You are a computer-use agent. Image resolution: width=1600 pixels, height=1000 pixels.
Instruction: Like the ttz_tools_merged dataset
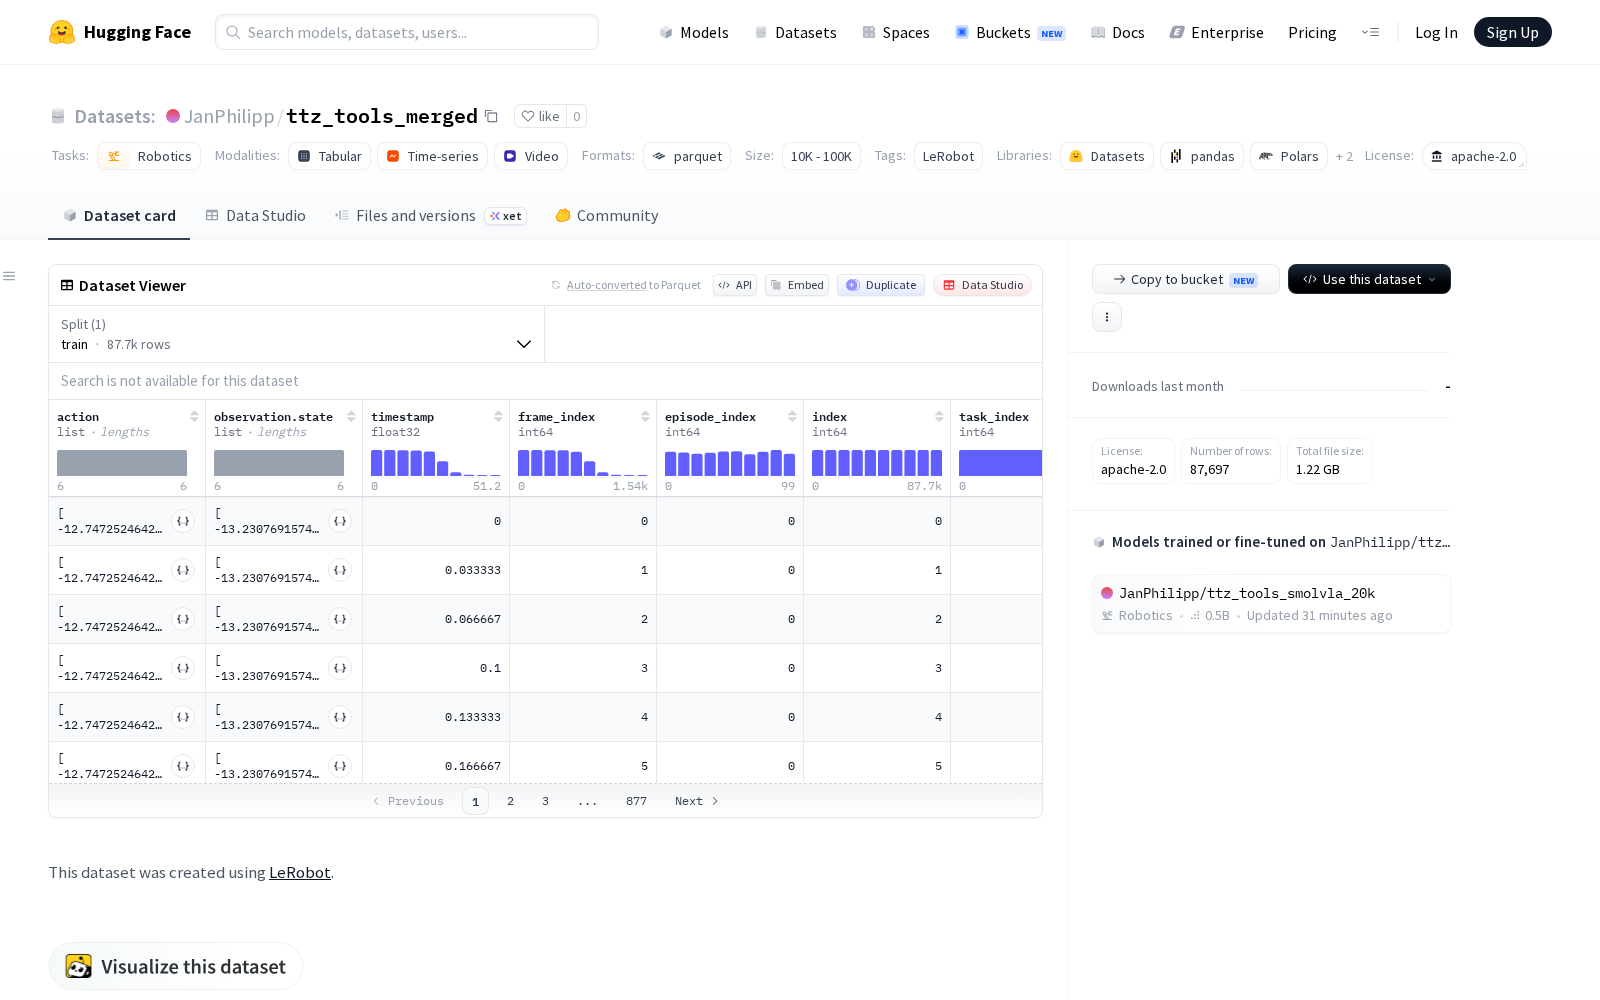(540, 116)
